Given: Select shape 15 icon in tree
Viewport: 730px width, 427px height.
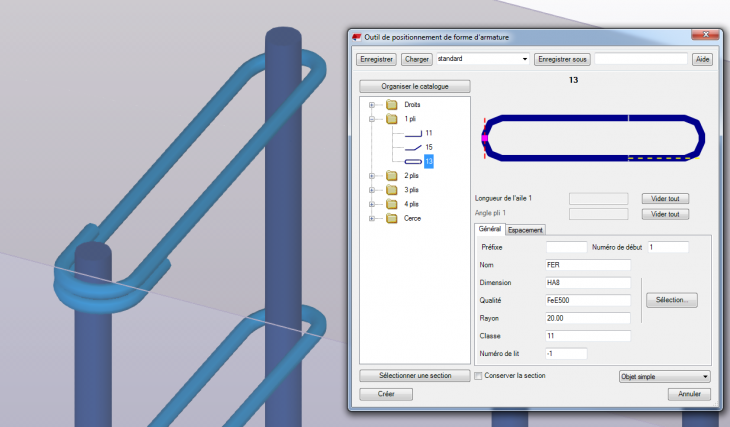Looking at the screenshot, I should pyautogui.click(x=413, y=148).
